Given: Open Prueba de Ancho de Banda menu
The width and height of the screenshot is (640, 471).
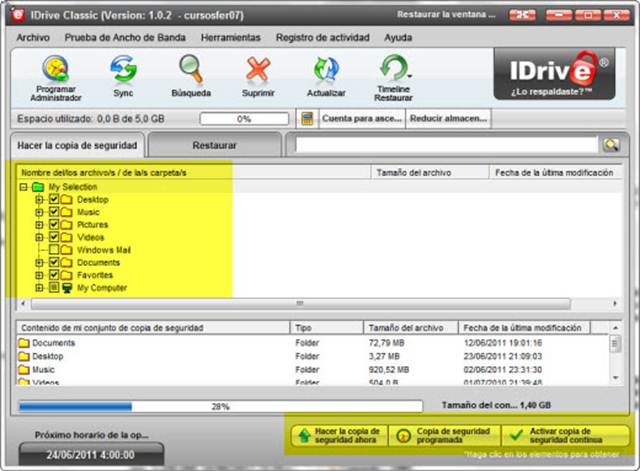Looking at the screenshot, I should pos(125,38).
